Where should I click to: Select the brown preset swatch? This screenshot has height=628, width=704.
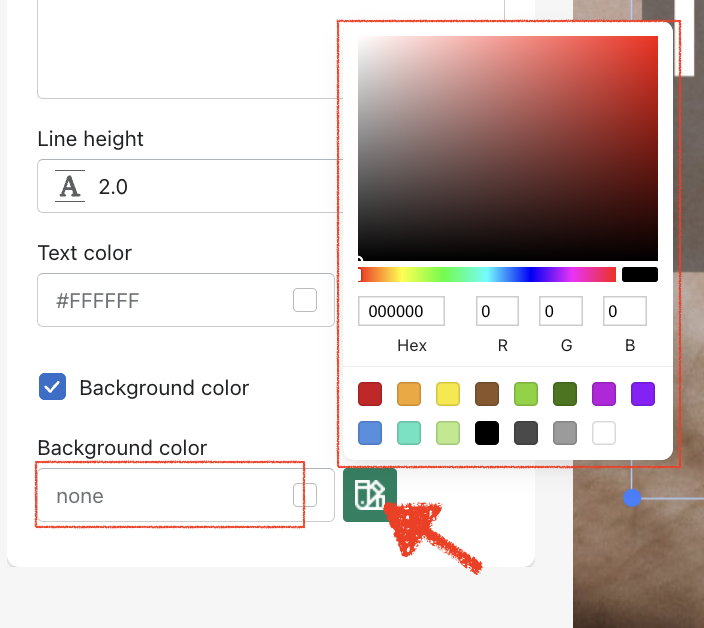(487, 394)
